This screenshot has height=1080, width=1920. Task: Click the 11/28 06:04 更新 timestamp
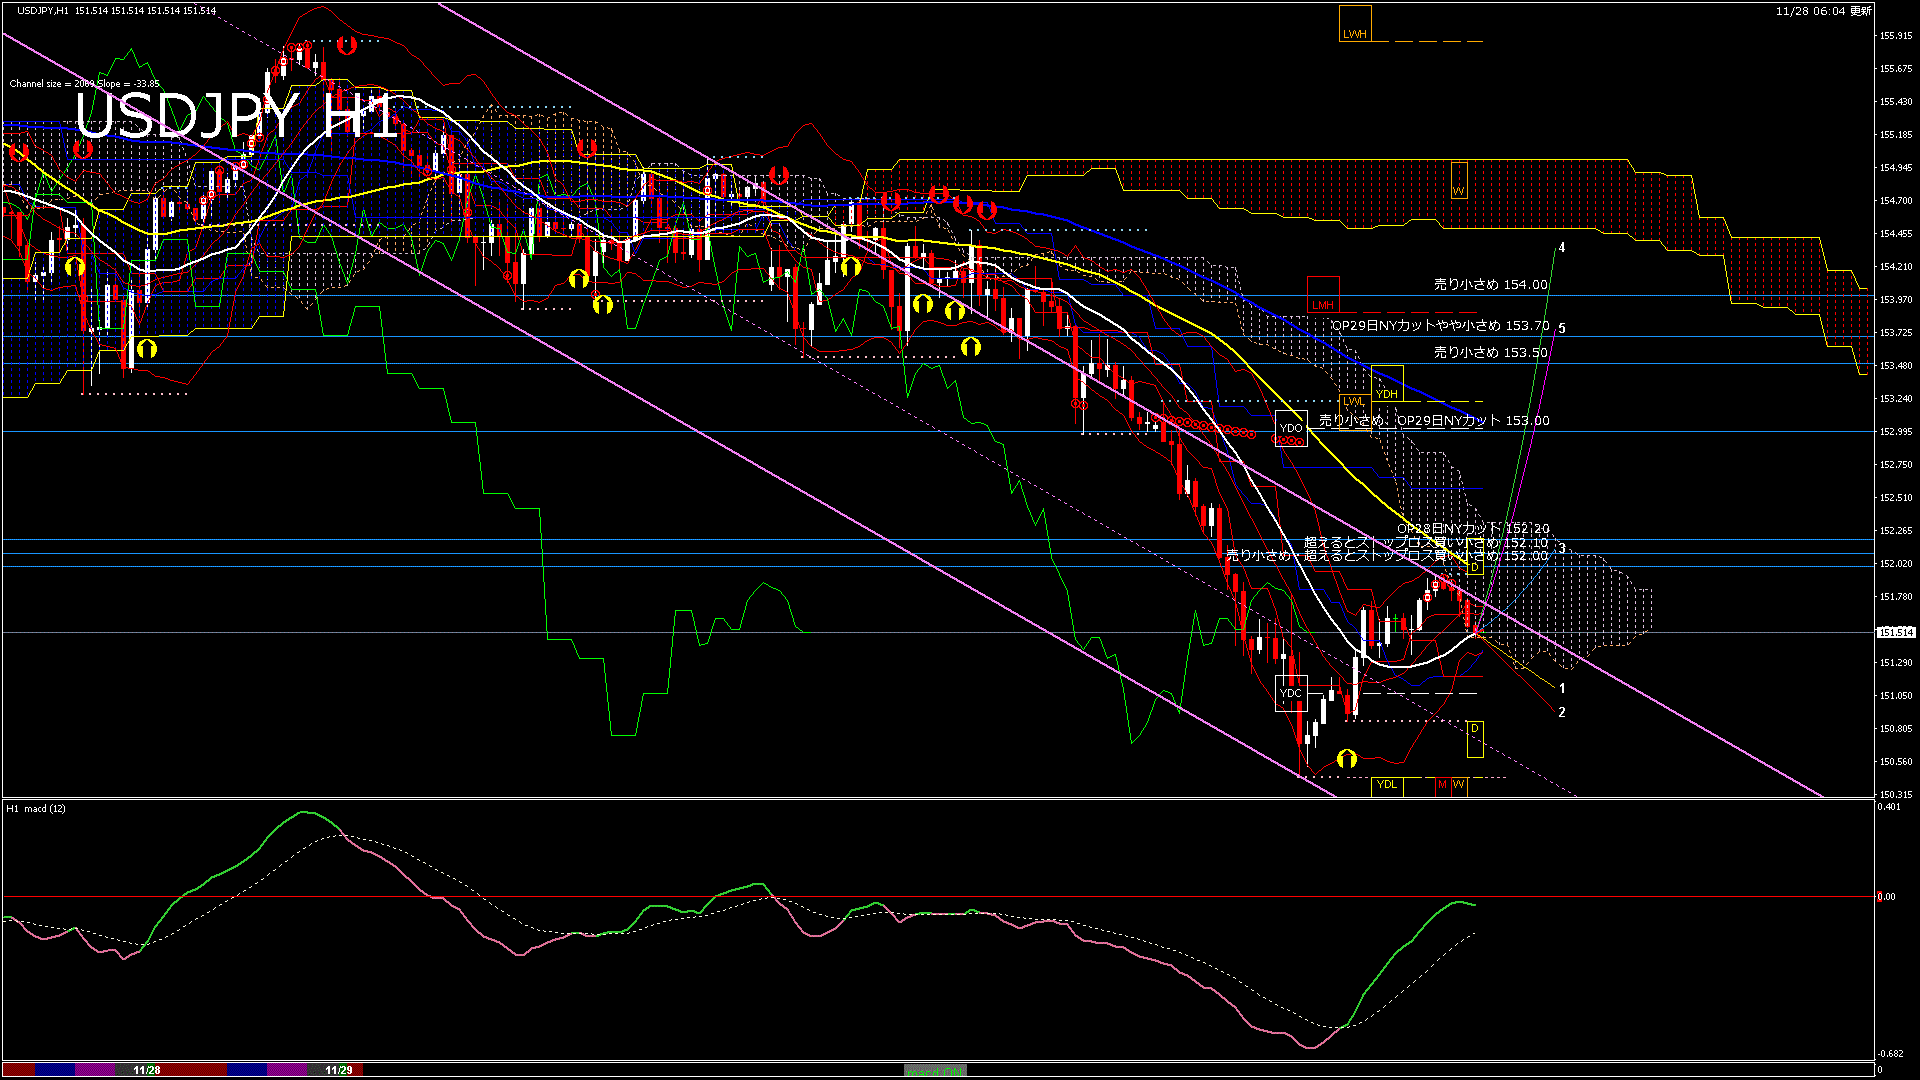(1823, 11)
